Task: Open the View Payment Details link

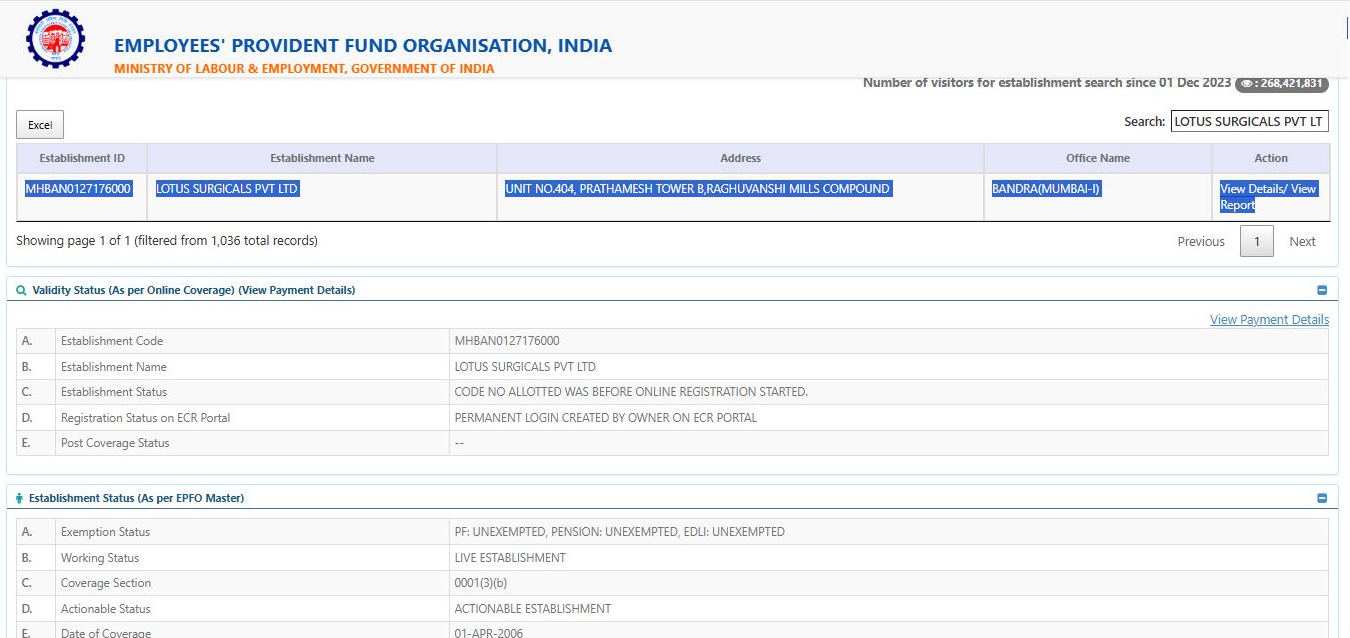Action: point(1269,320)
